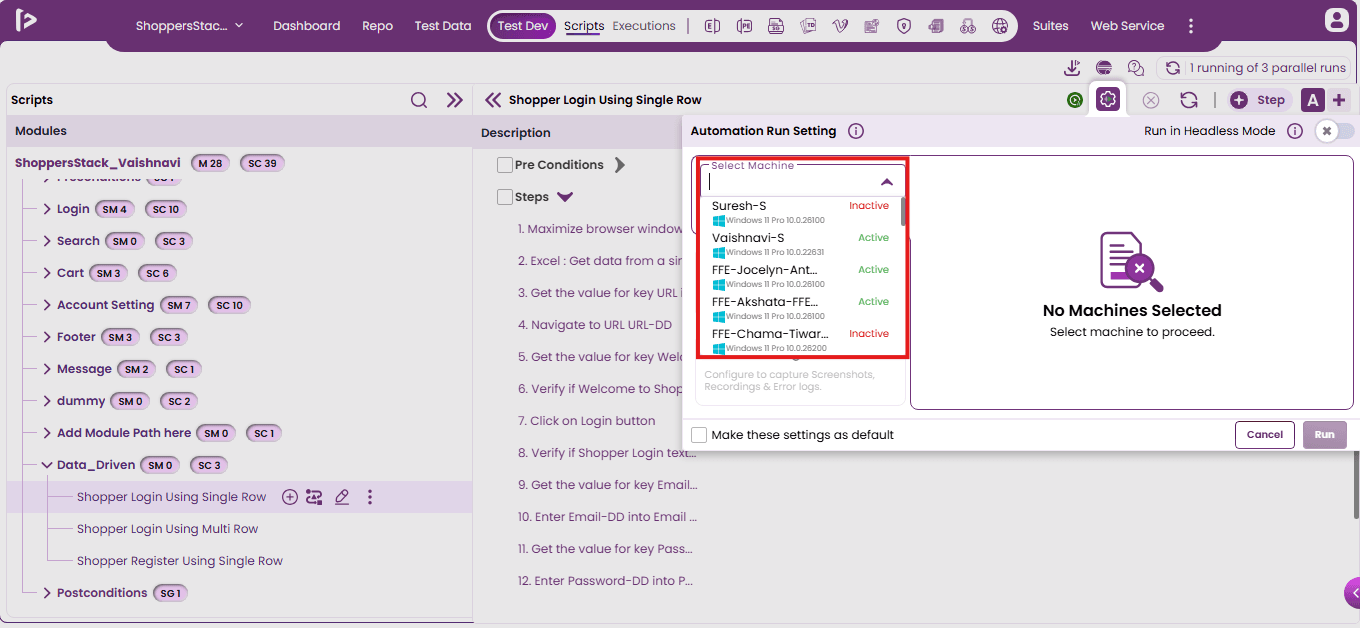Expand the Pre Conditions section arrow
The height and width of the screenshot is (628, 1360).
(x=619, y=165)
